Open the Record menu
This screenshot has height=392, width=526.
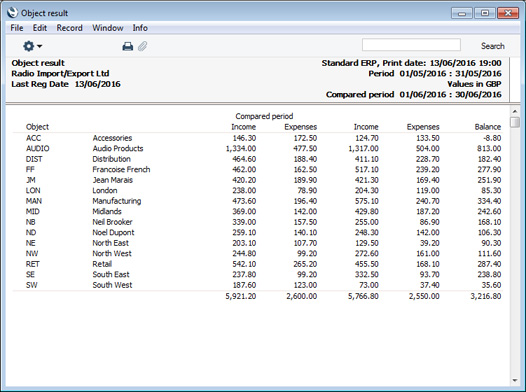click(x=69, y=28)
